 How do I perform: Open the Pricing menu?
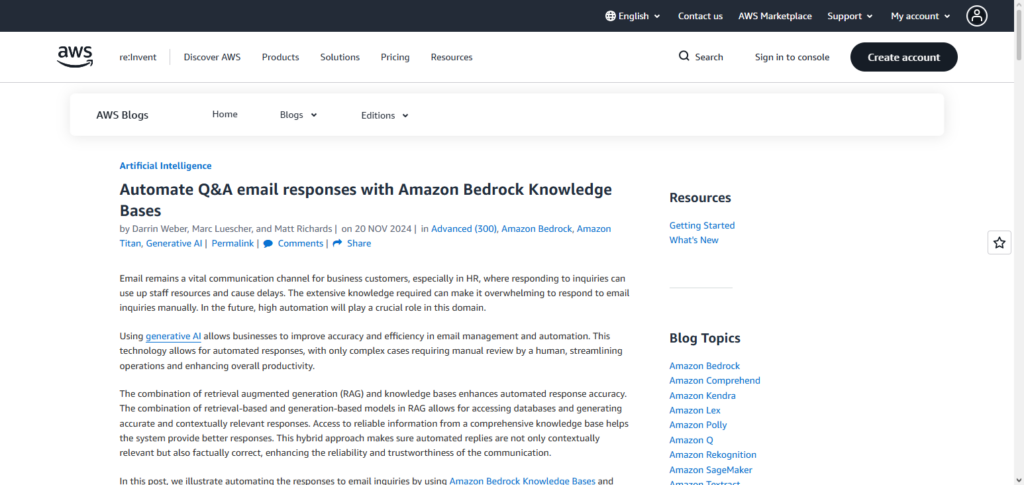395,57
